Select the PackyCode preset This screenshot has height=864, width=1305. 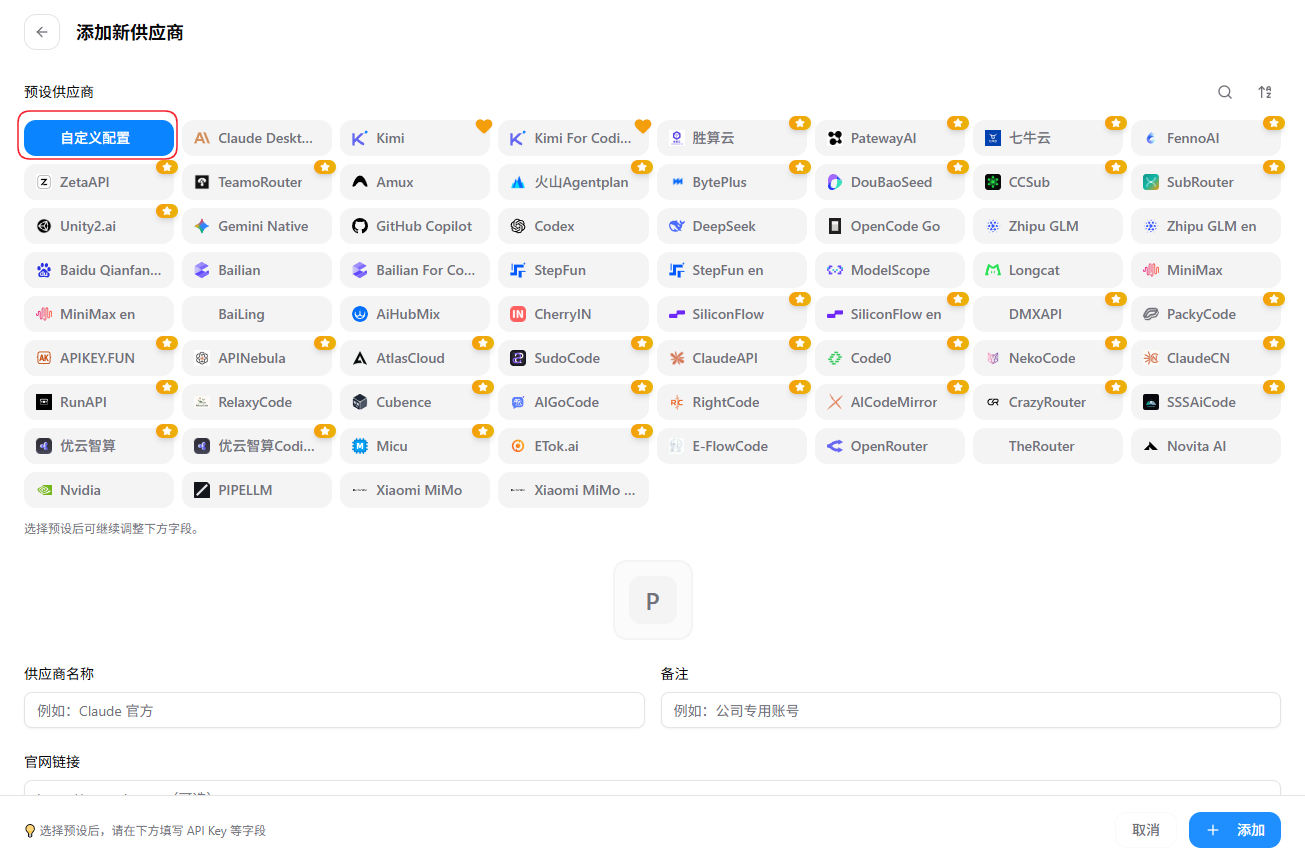(1206, 314)
